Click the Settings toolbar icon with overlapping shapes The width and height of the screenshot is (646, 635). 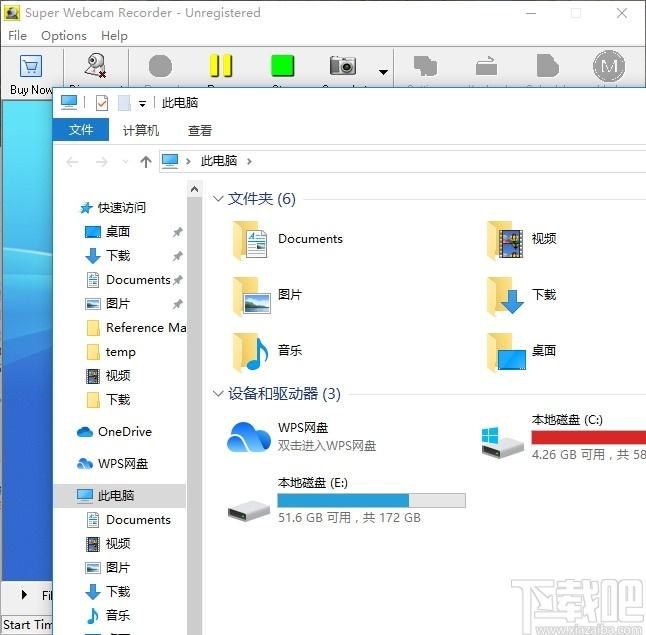[x=425, y=66]
